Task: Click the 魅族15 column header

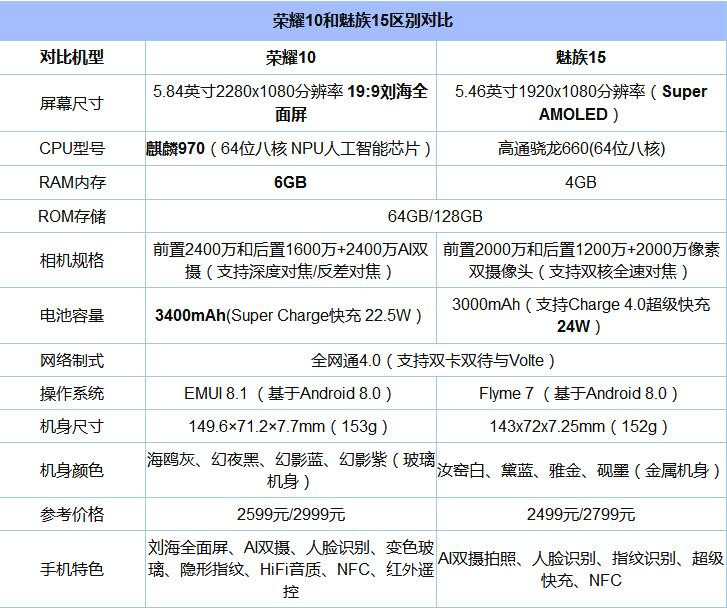Action: (x=581, y=58)
